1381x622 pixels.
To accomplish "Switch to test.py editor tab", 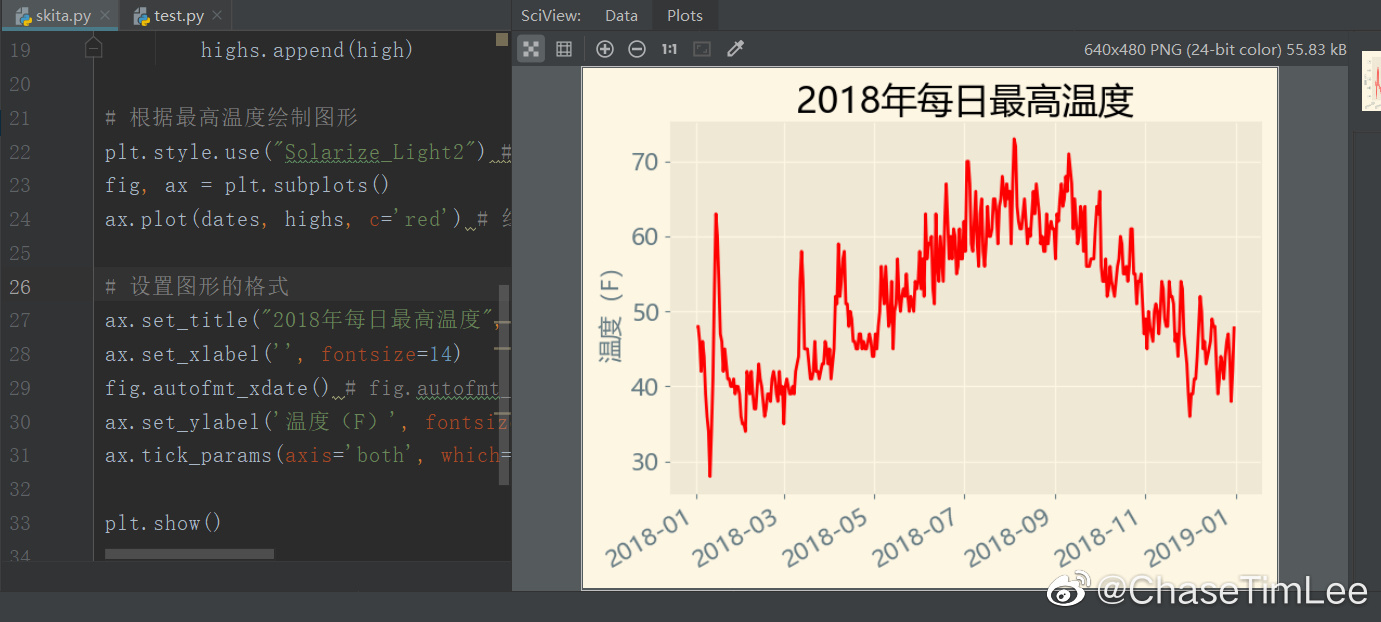I will coord(179,16).
